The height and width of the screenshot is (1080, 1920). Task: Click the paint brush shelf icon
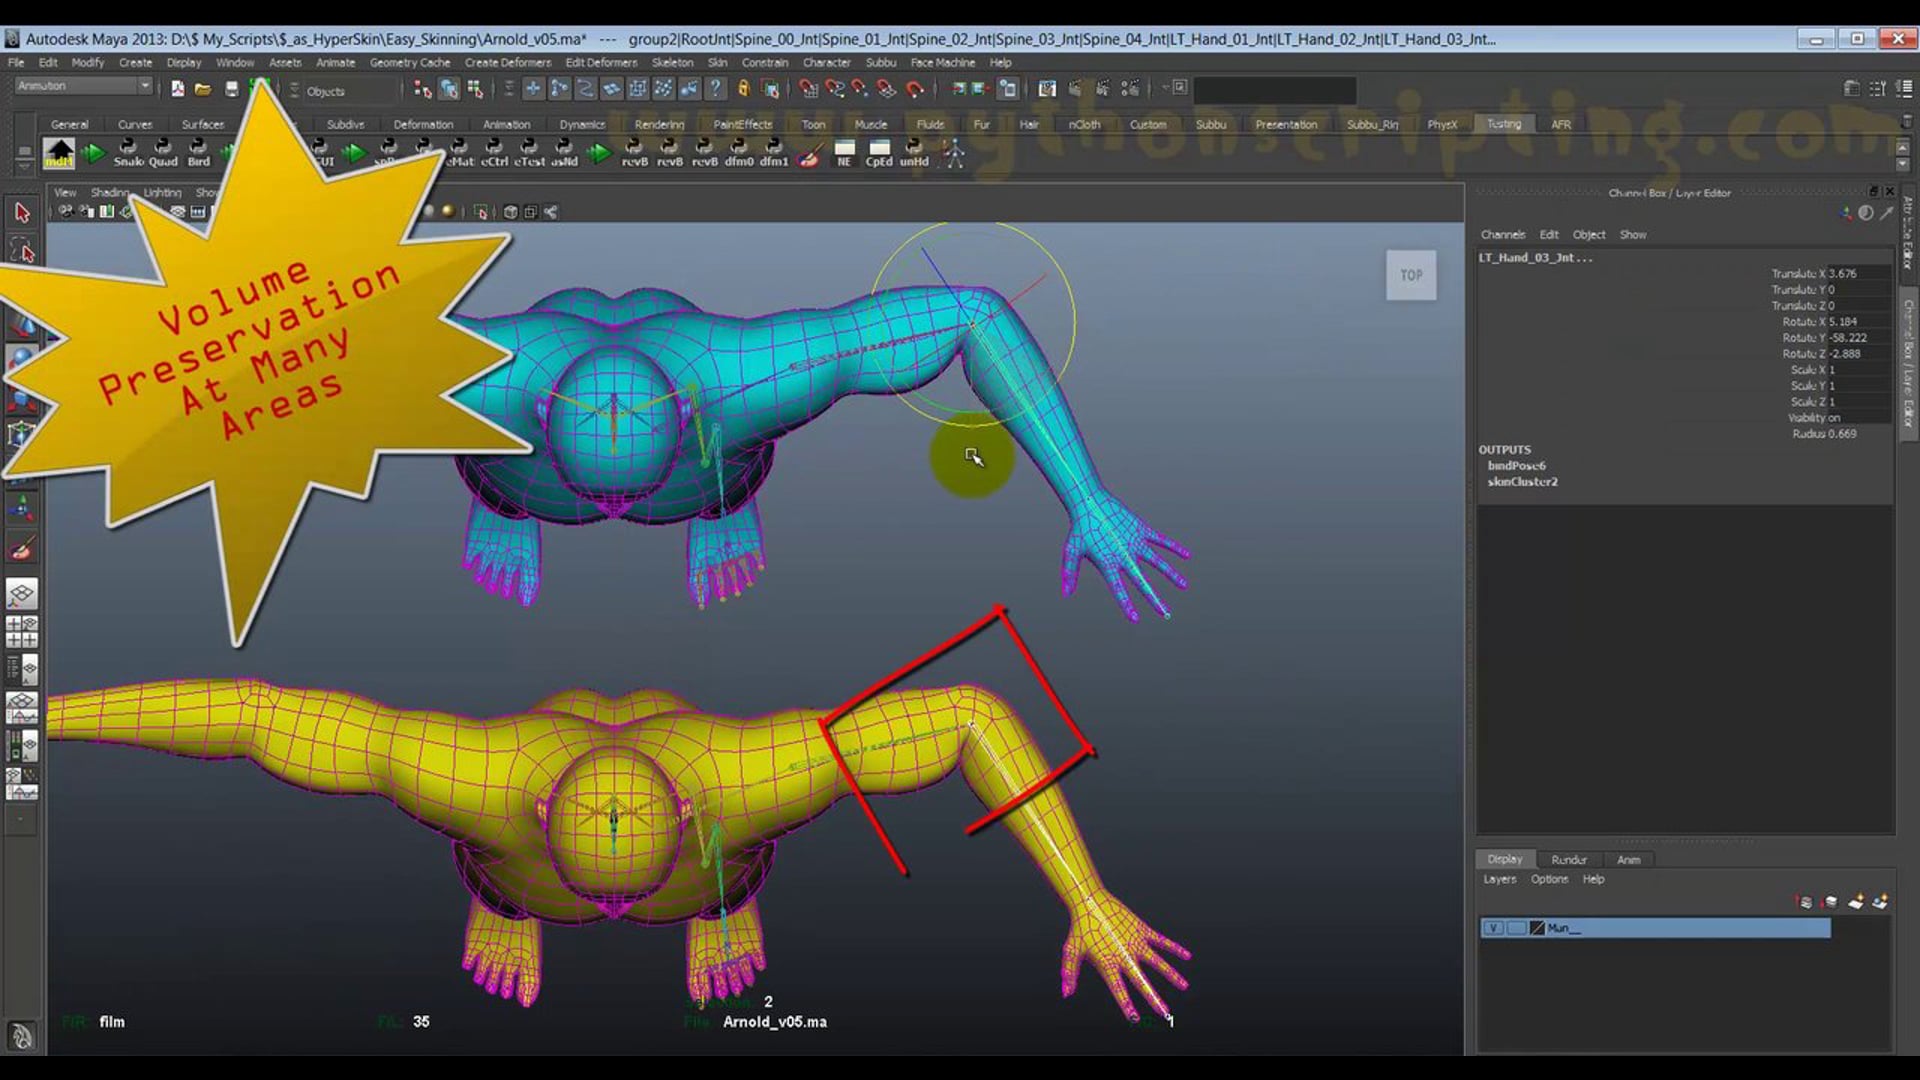coord(809,153)
